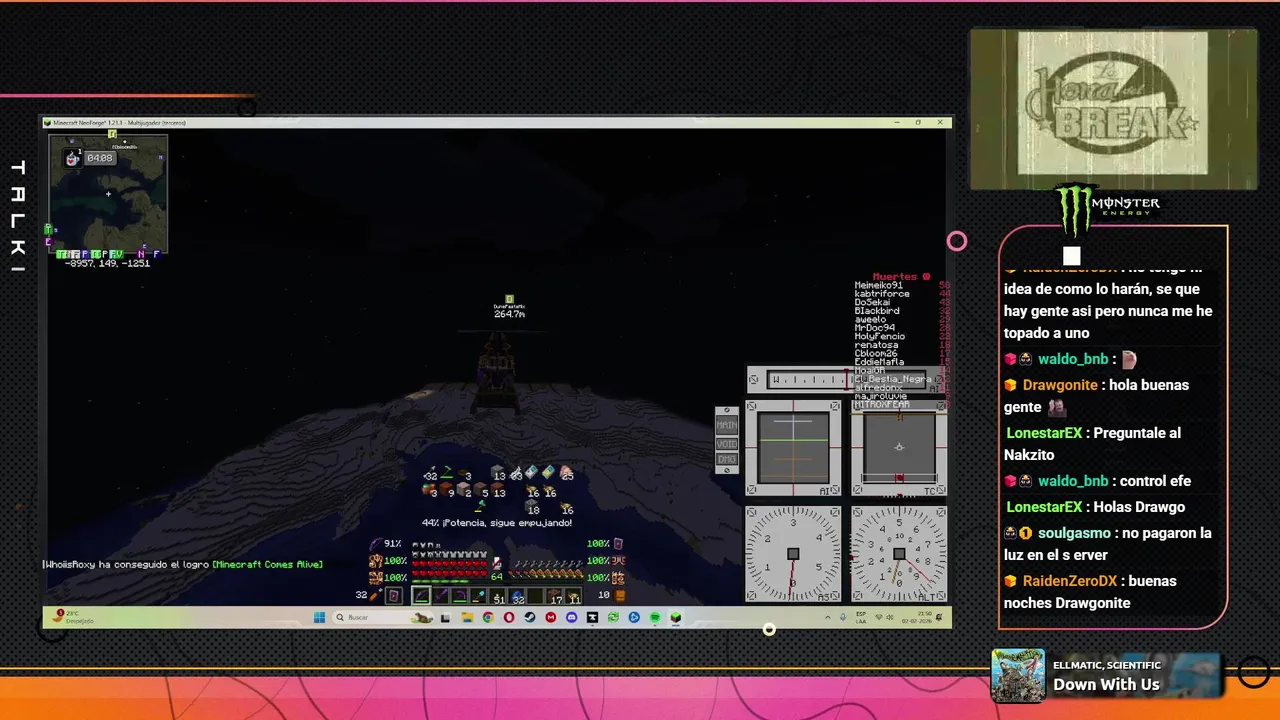Click Drawgonite's username in chat

click(x=1060, y=385)
